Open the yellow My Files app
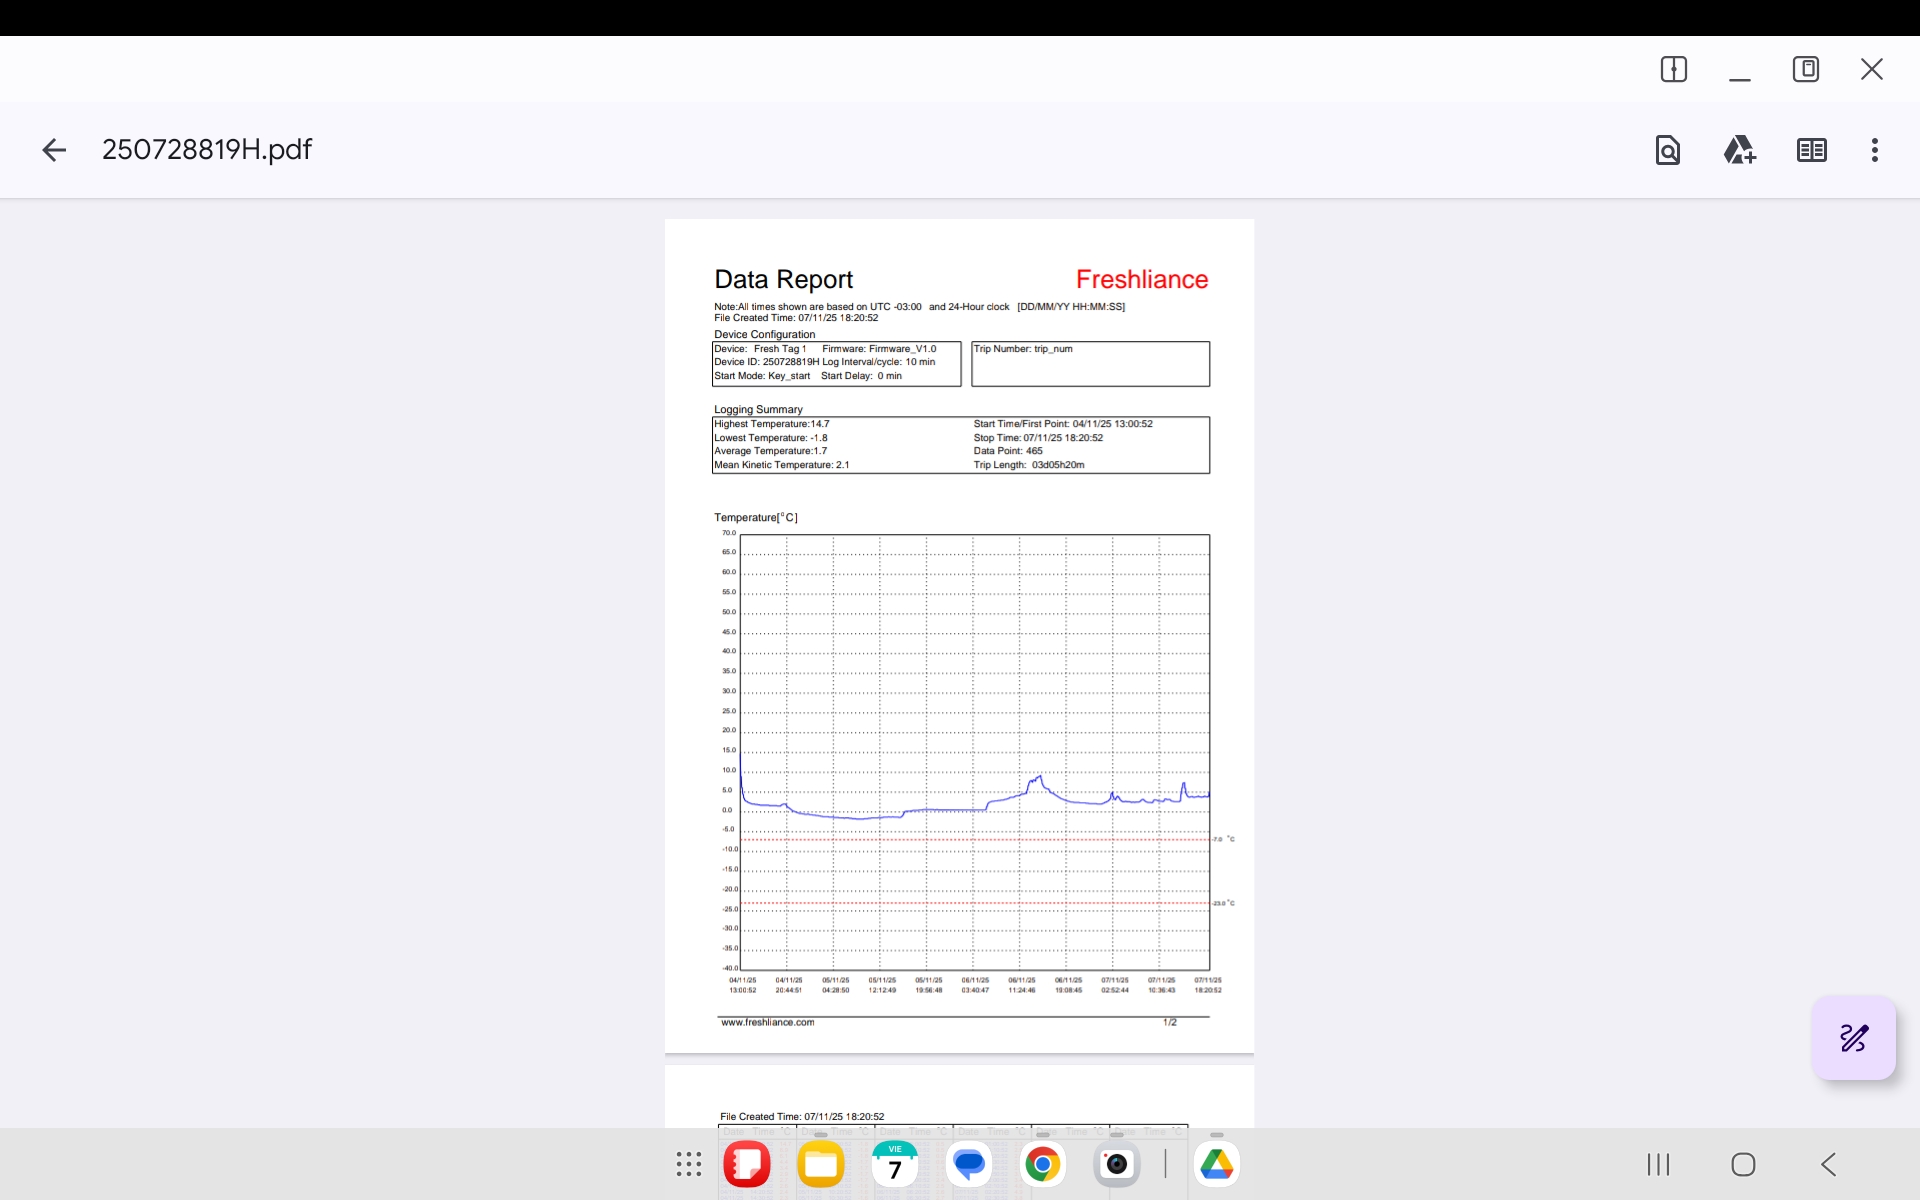 click(x=821, y=1164)
